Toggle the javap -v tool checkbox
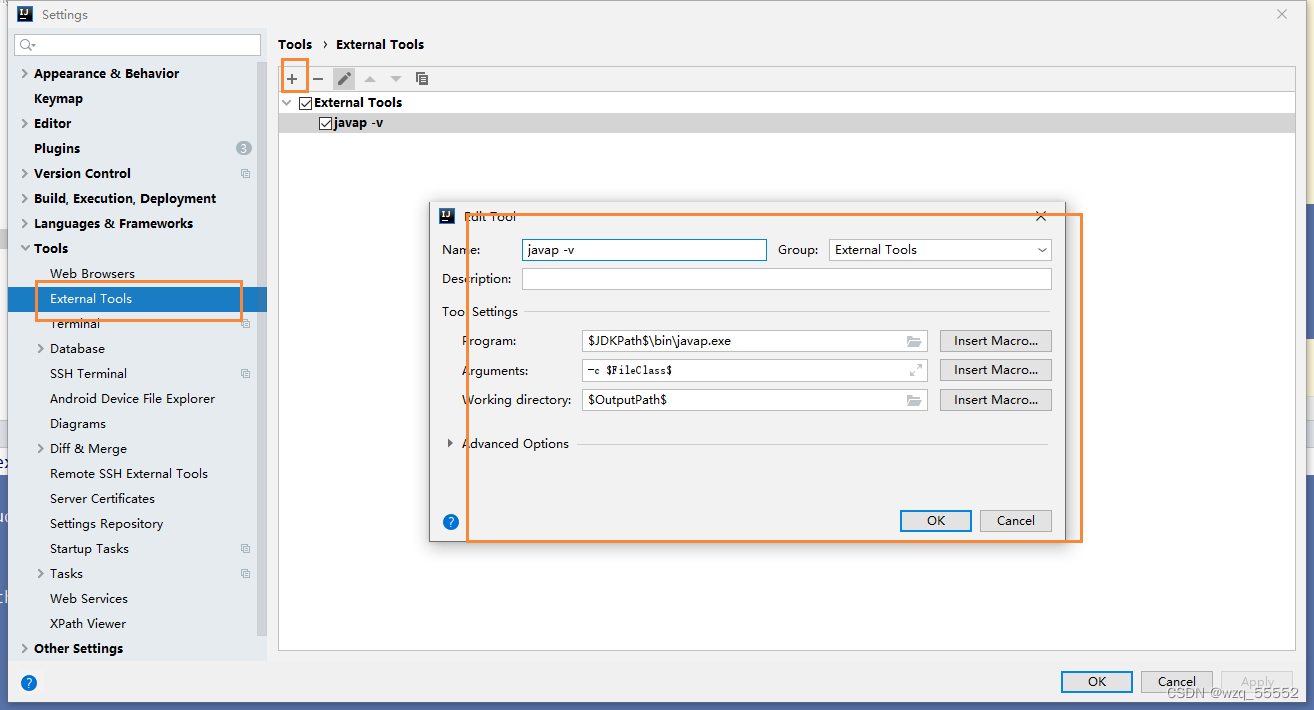 pyautogui.click(x=325, y=124)
